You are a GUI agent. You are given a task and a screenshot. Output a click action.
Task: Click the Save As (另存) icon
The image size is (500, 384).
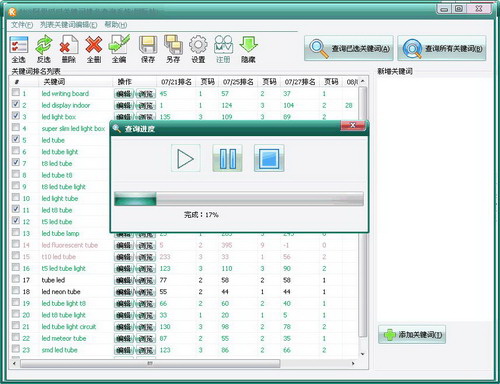(x=173, y=49)
